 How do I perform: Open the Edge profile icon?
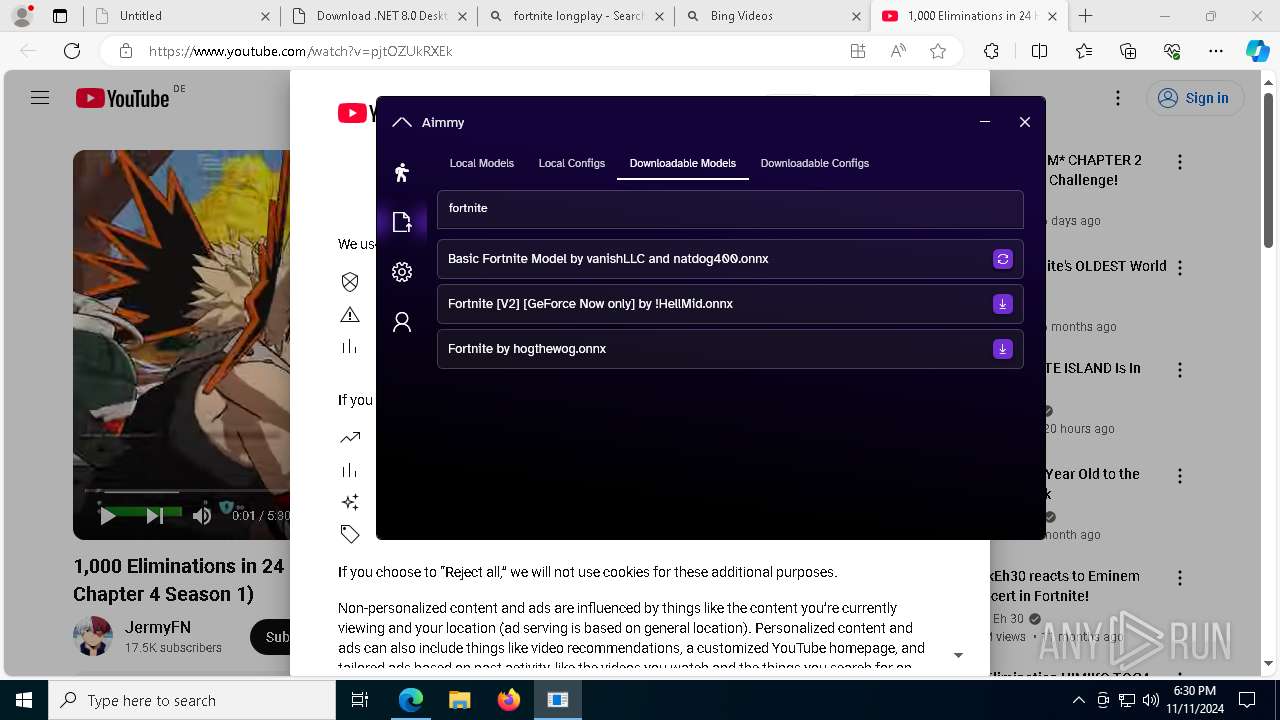(x=22, y=16)
